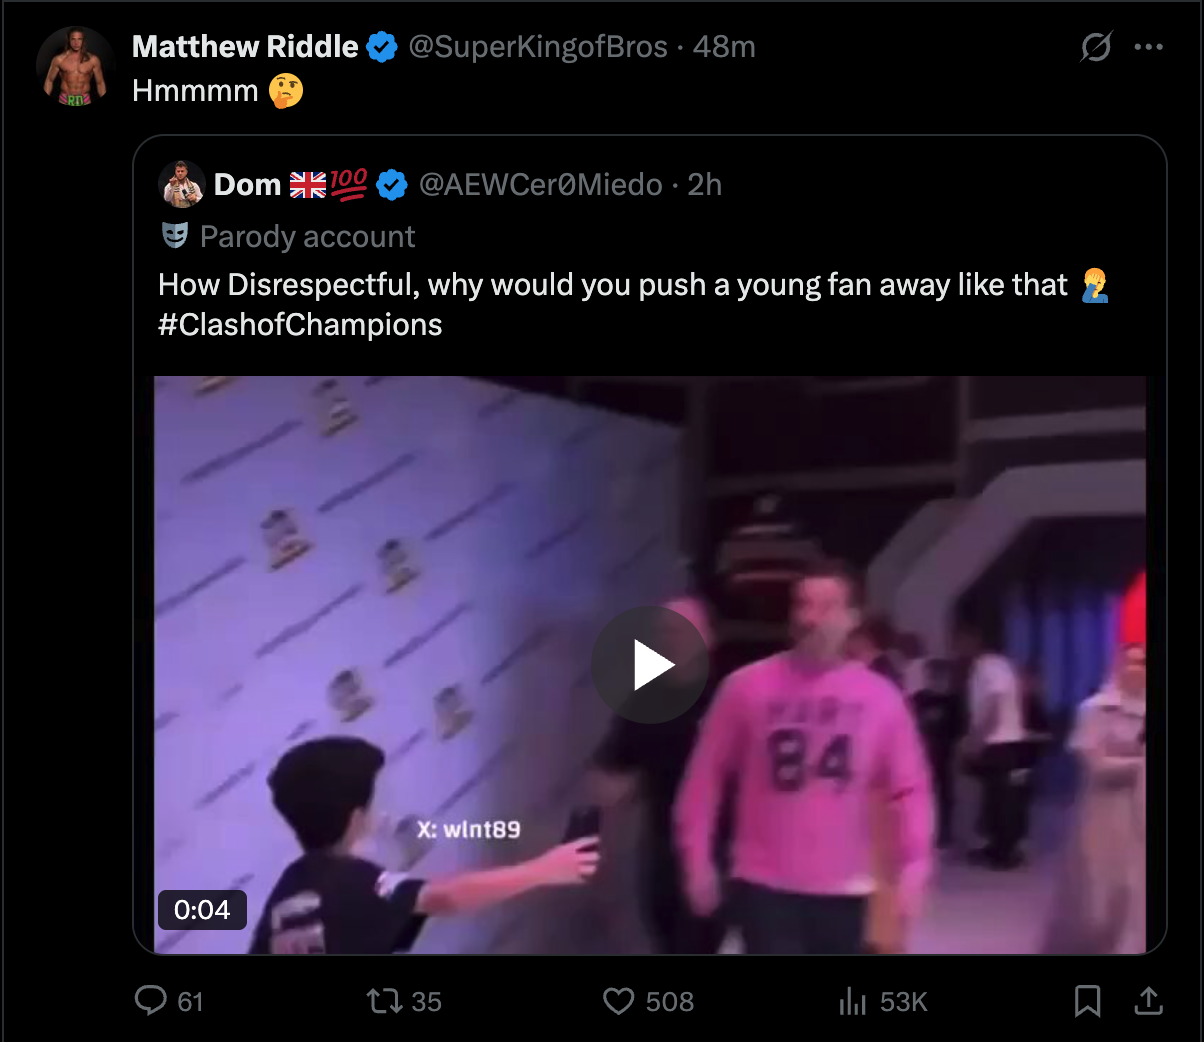Click Dom's blue verified badge
Screen dimensions: 1204x1042
click(391, 185)
